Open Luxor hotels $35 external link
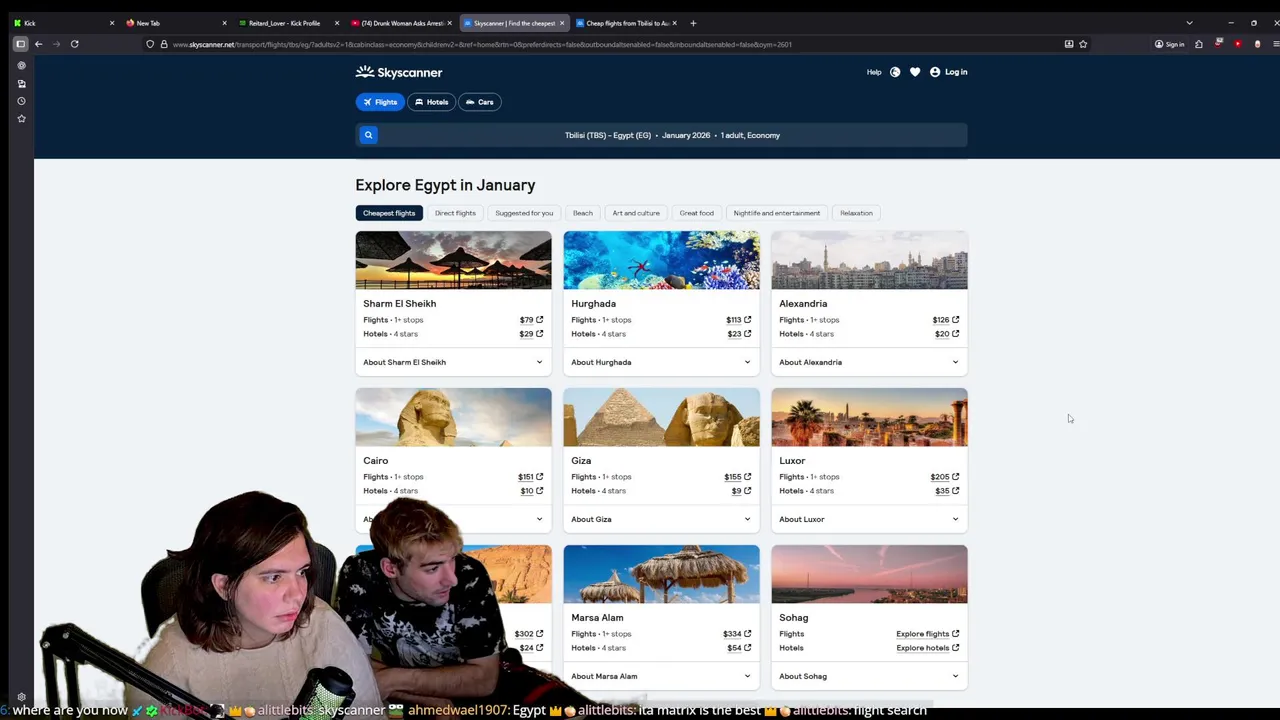The image size is (1280, 720). pos(947,491)
